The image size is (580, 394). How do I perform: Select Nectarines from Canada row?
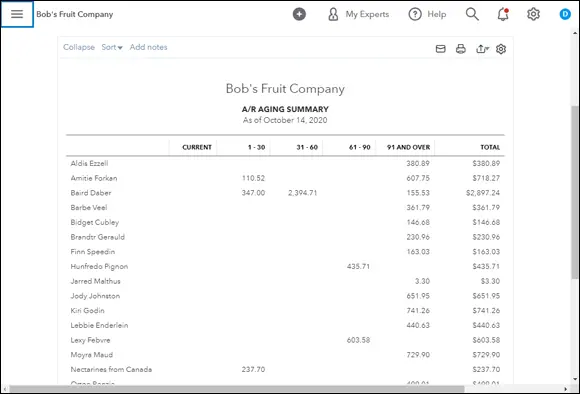[x=111, y=370]
